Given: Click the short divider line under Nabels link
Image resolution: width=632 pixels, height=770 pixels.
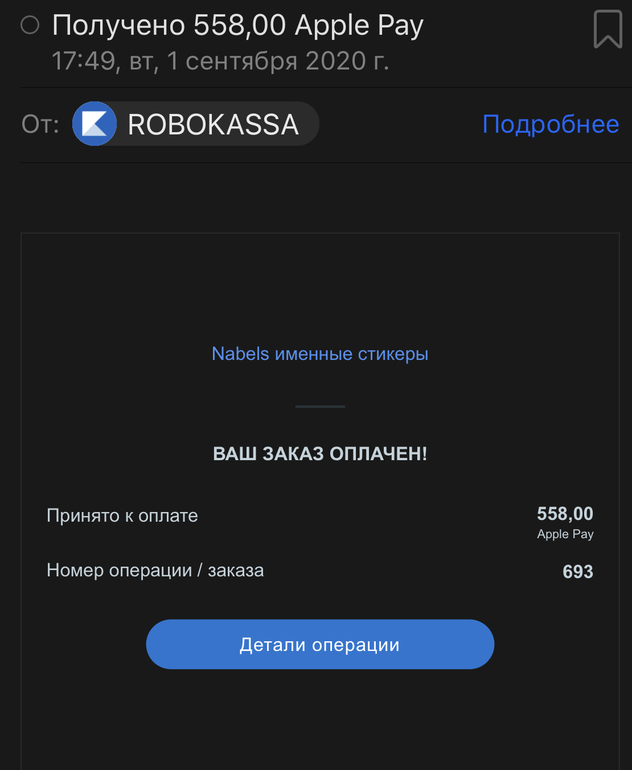Looking at the screenshot, I should pos(320,406).
